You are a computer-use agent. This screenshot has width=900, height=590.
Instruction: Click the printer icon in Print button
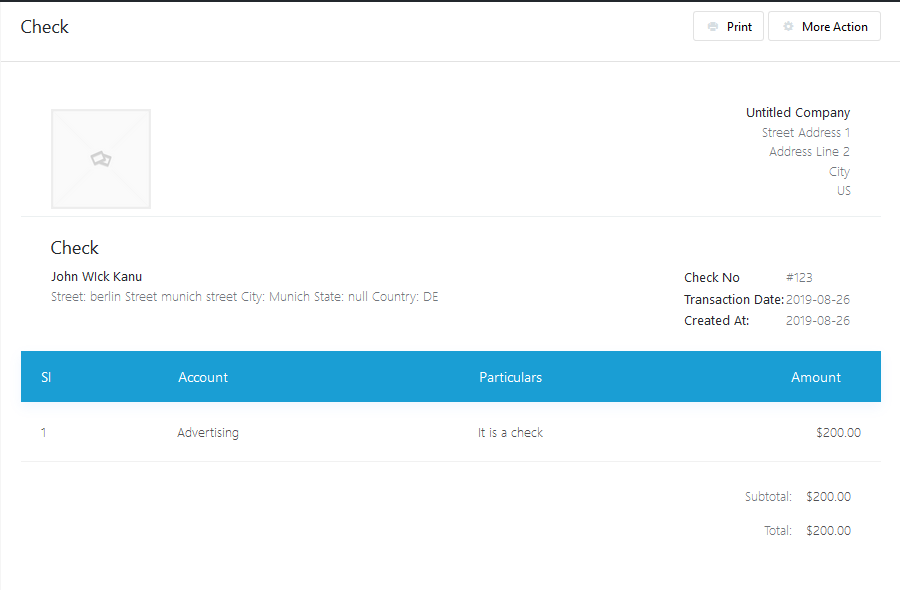712,27
